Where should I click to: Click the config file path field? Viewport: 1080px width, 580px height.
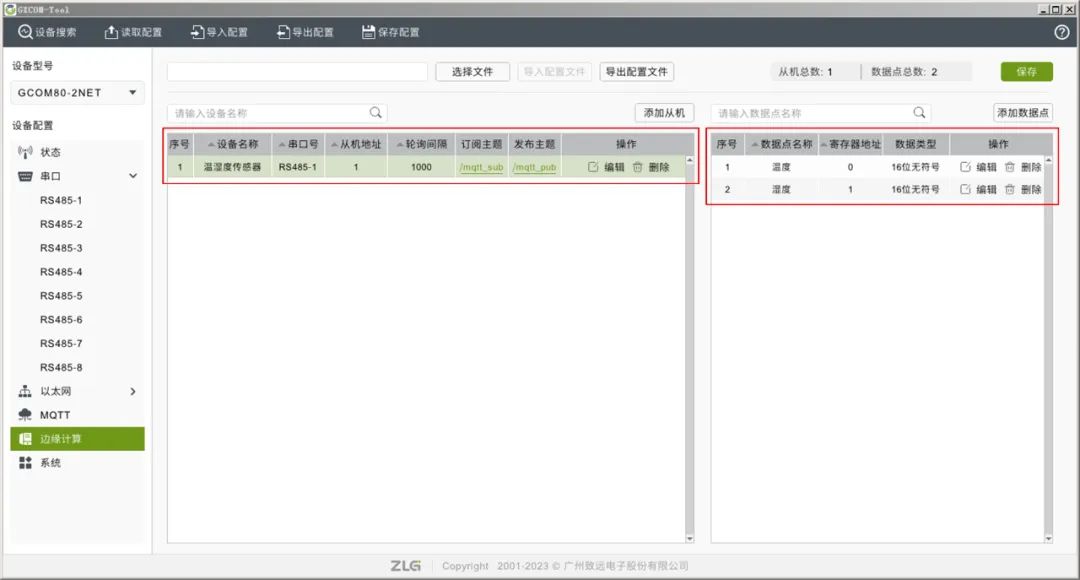298,72
